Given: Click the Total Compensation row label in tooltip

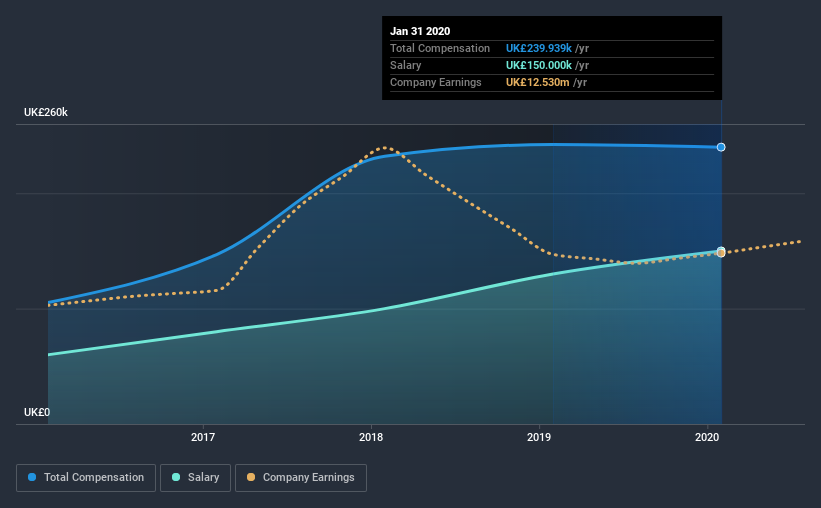Looking at the screenshot, I should pyautogui.click(x=440, y=48).
